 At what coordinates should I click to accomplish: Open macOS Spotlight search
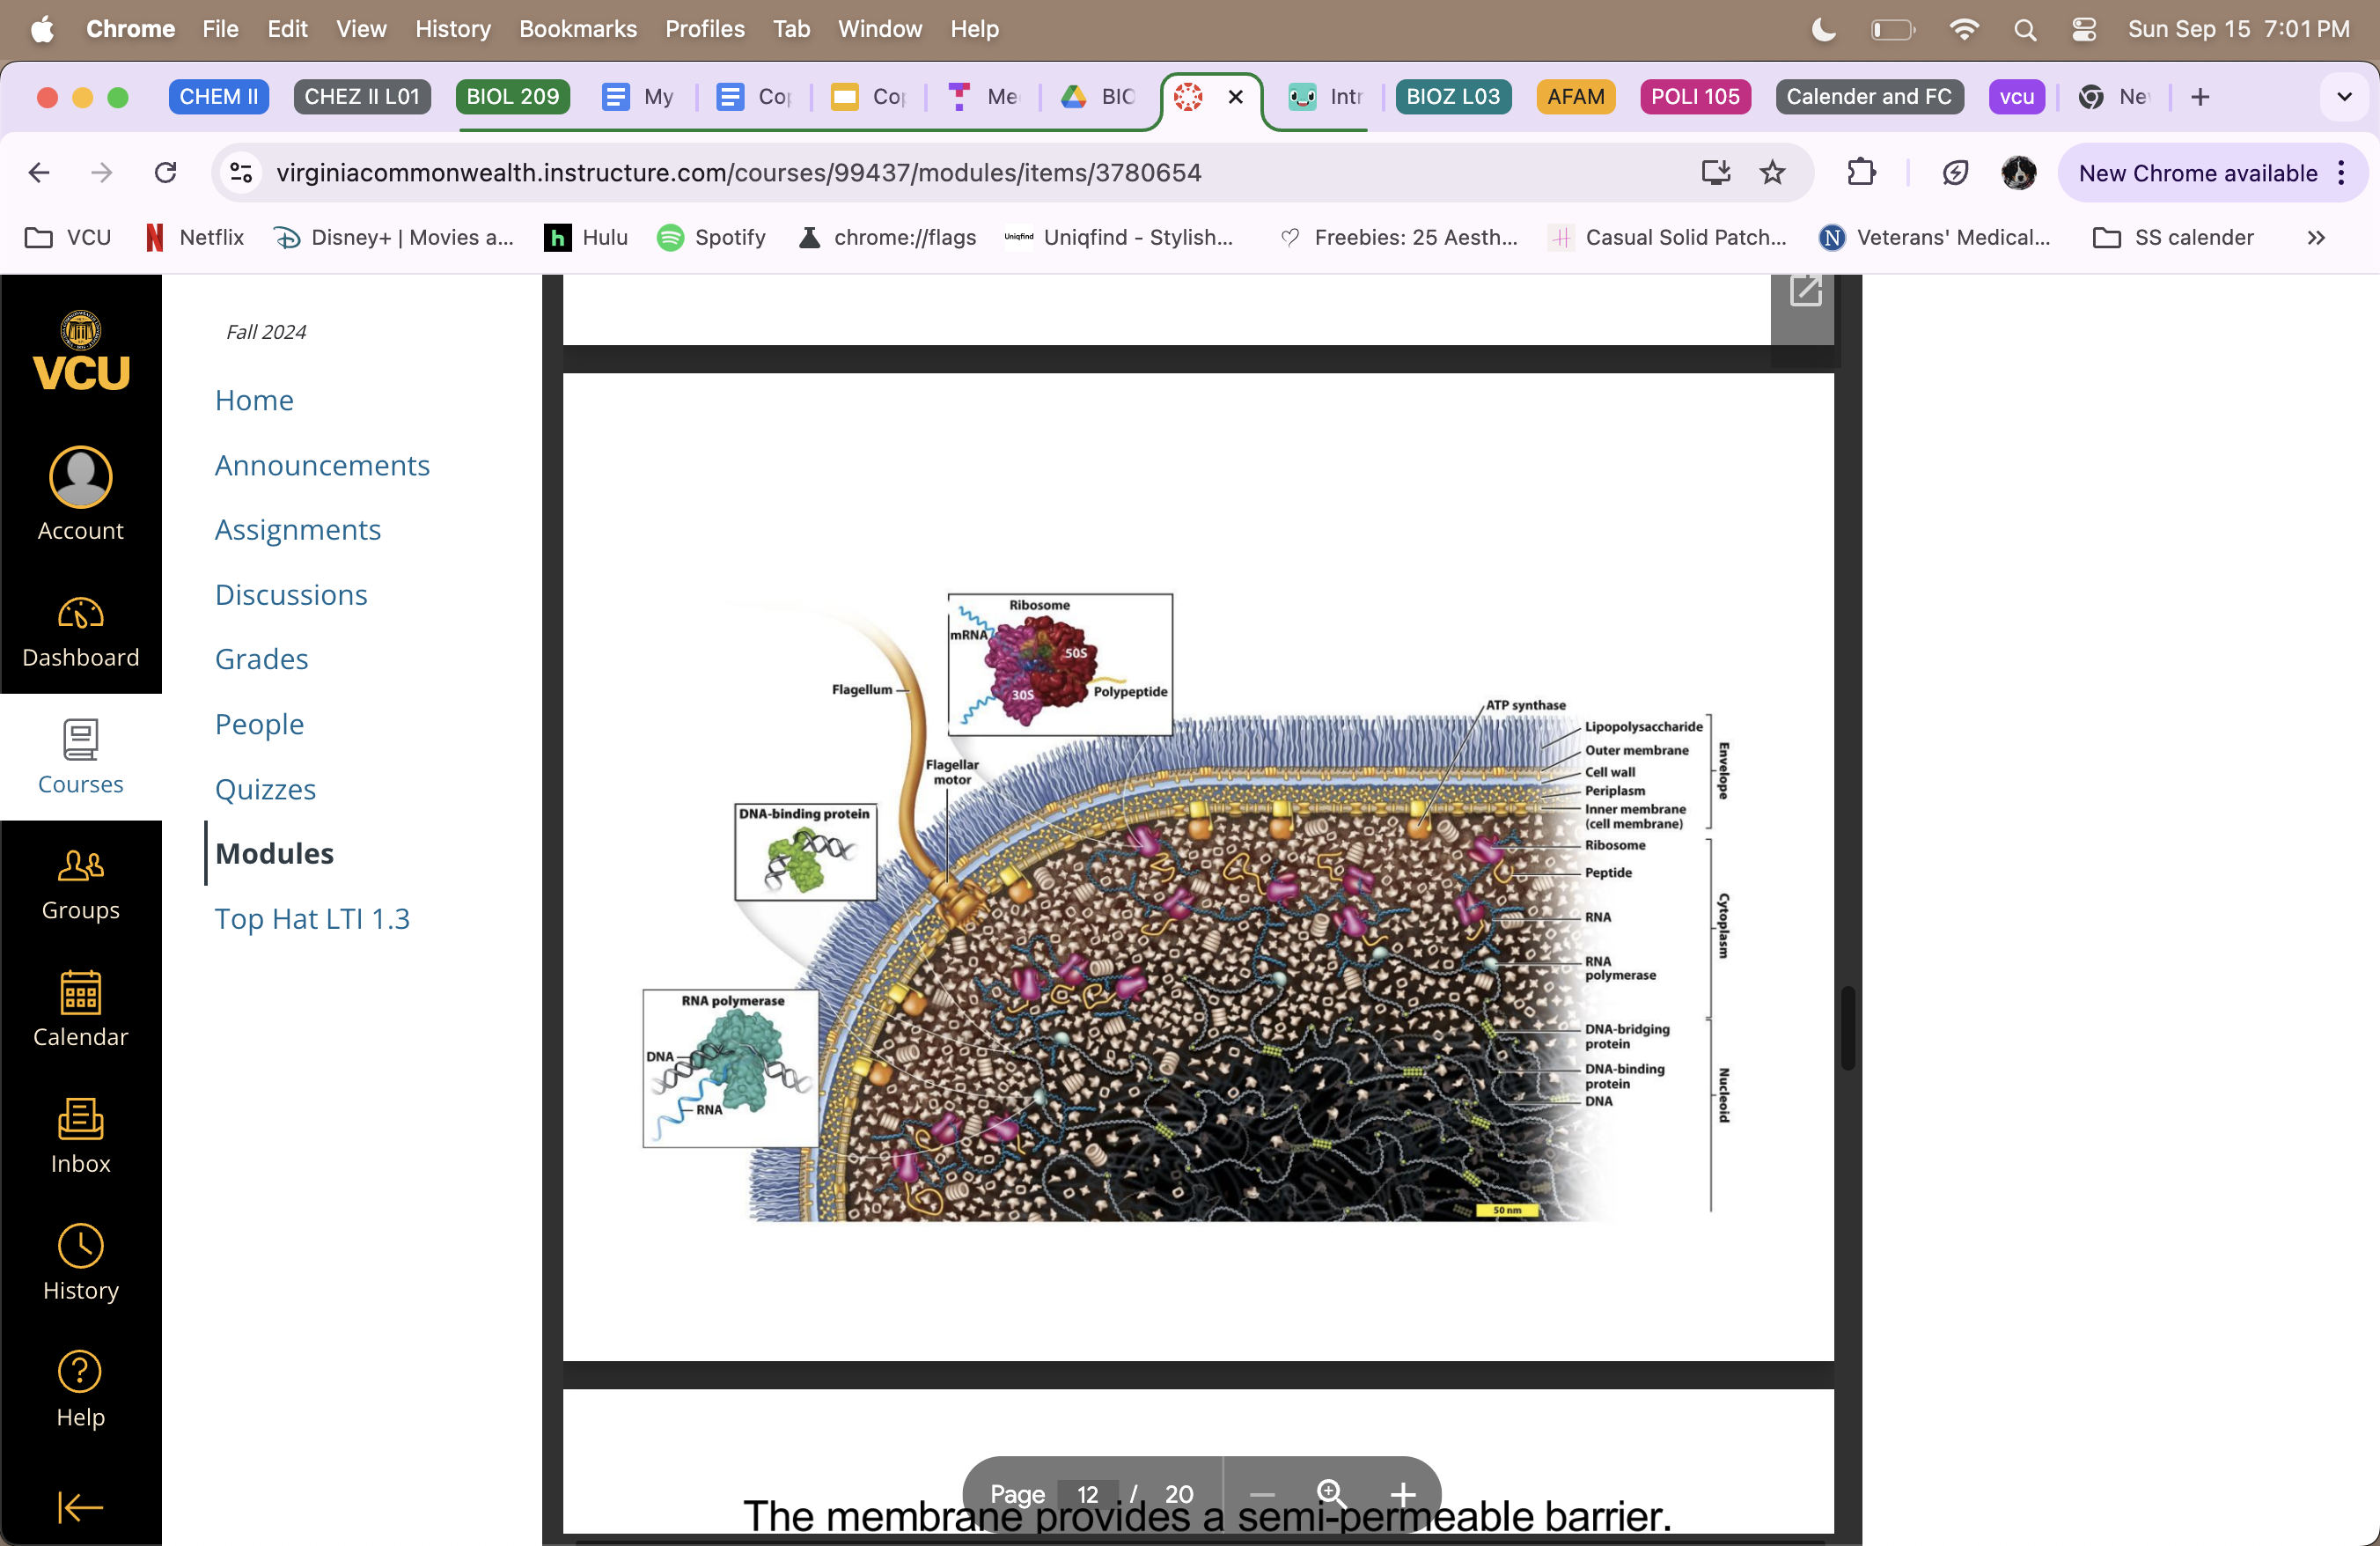pyautogui.click(x=2025, y=29)
